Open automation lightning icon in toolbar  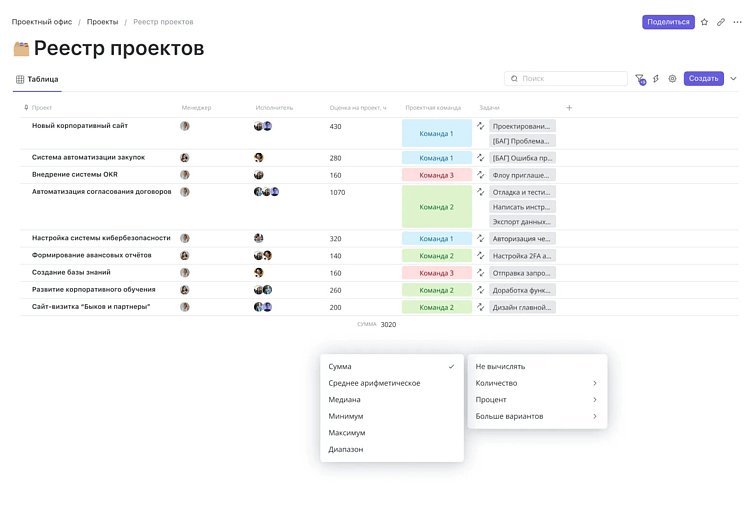656,79
